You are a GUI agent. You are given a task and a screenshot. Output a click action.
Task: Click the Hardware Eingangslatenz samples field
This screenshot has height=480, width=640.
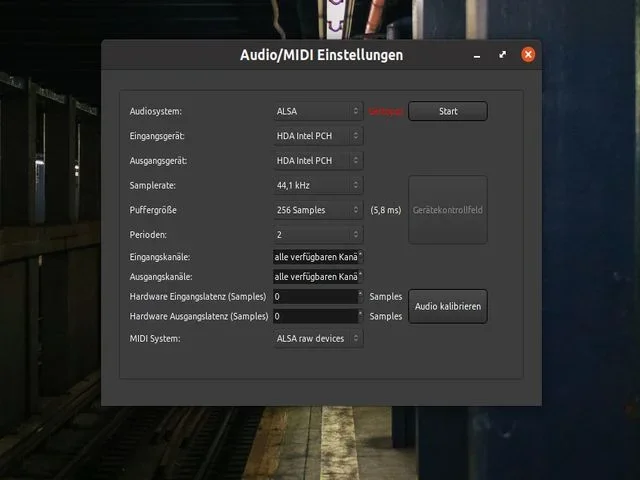(x=316, y=296)
